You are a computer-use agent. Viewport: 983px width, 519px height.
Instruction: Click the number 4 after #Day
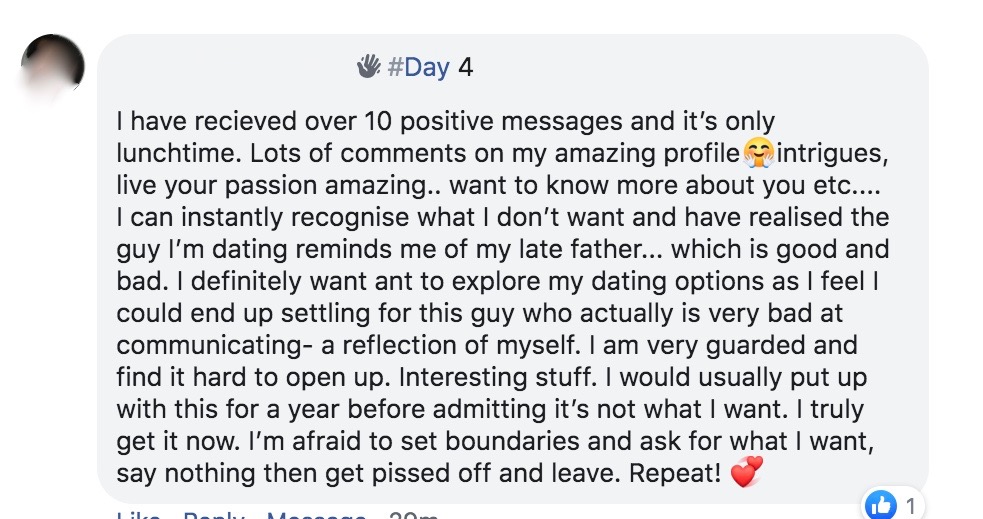click(x=465, y=68)
